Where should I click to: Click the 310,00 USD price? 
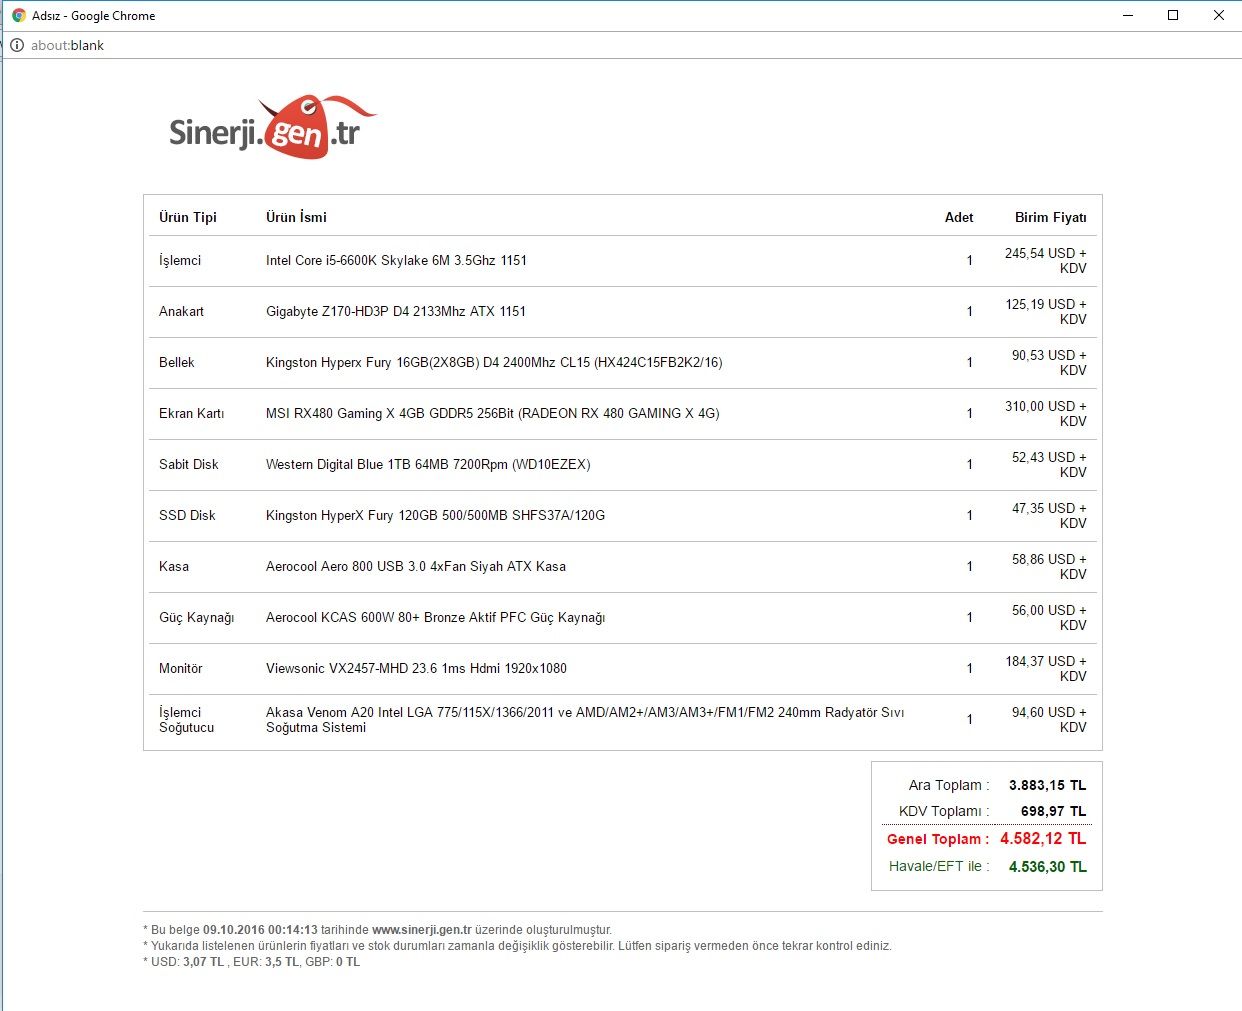(1046, 413)
